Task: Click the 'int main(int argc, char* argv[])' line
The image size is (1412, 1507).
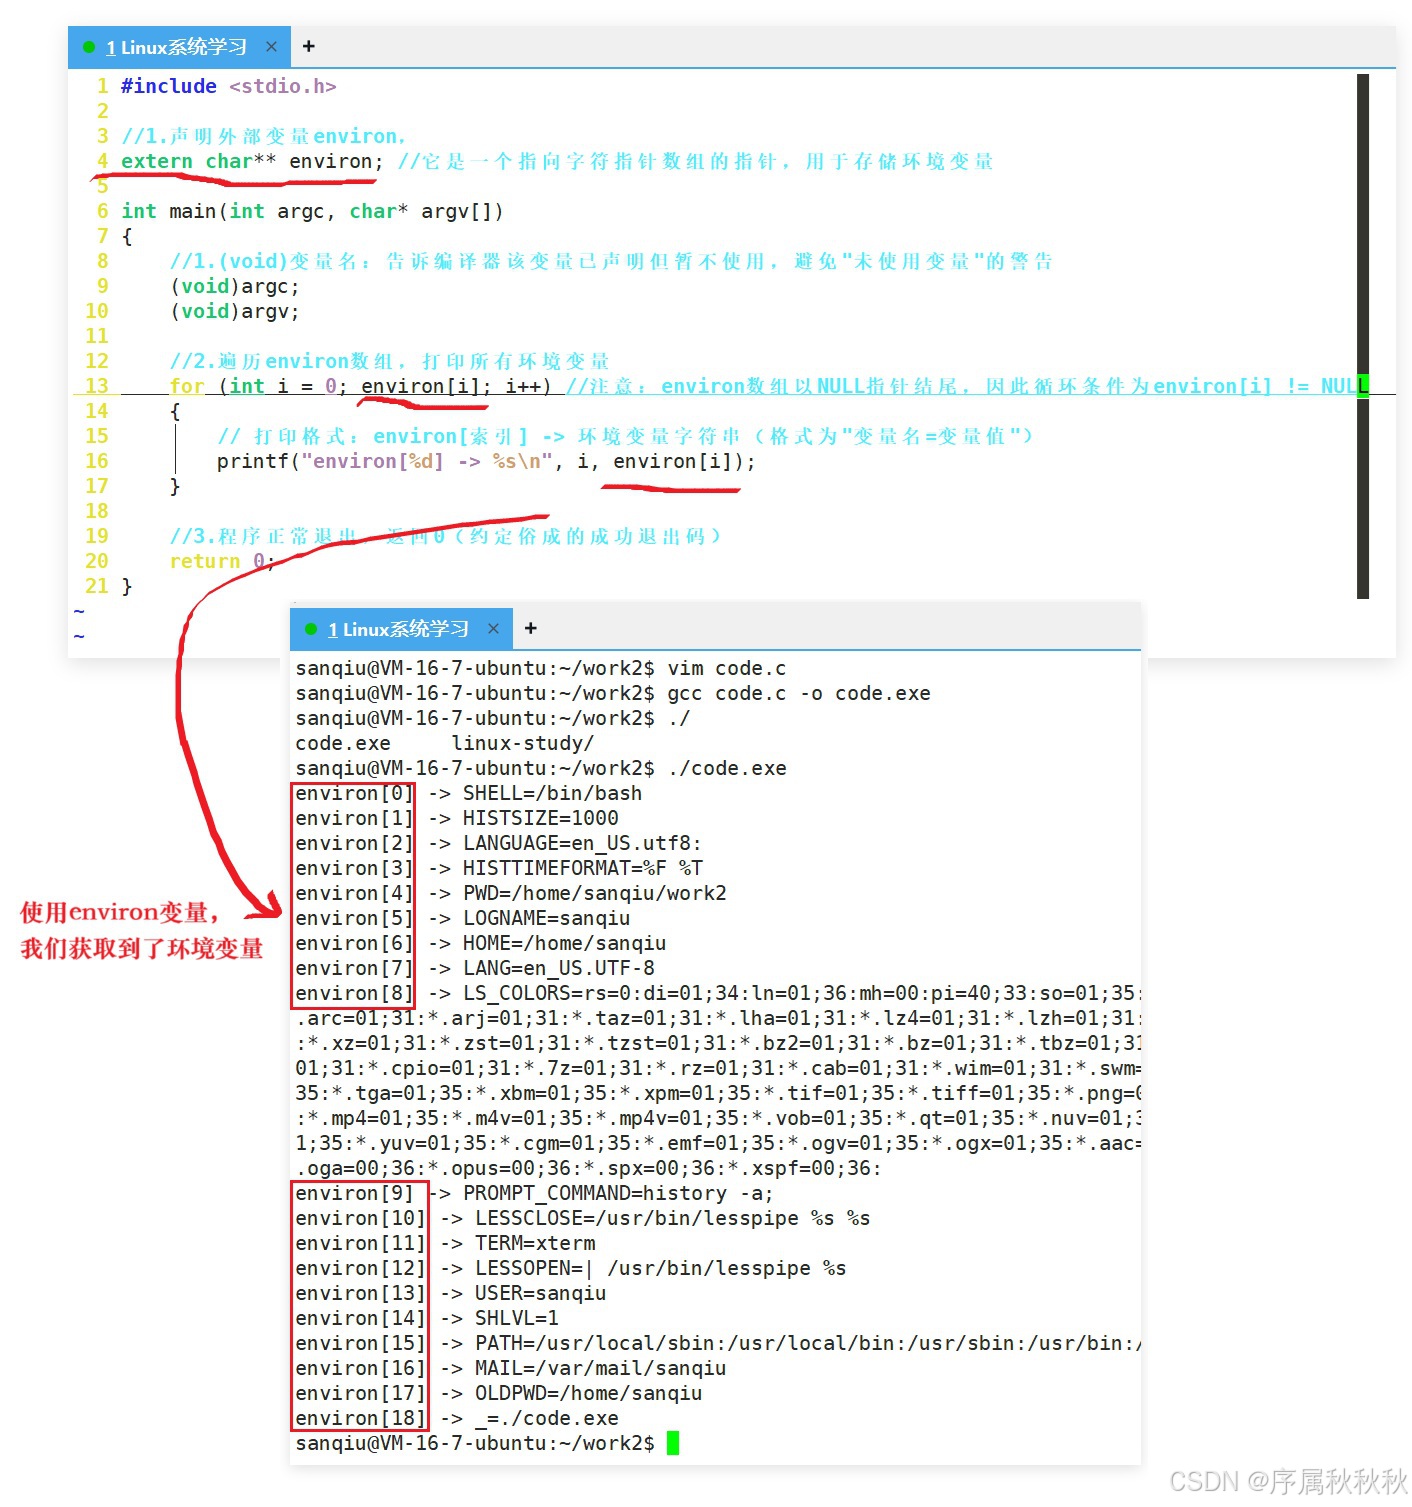Action: click(312, 211)
